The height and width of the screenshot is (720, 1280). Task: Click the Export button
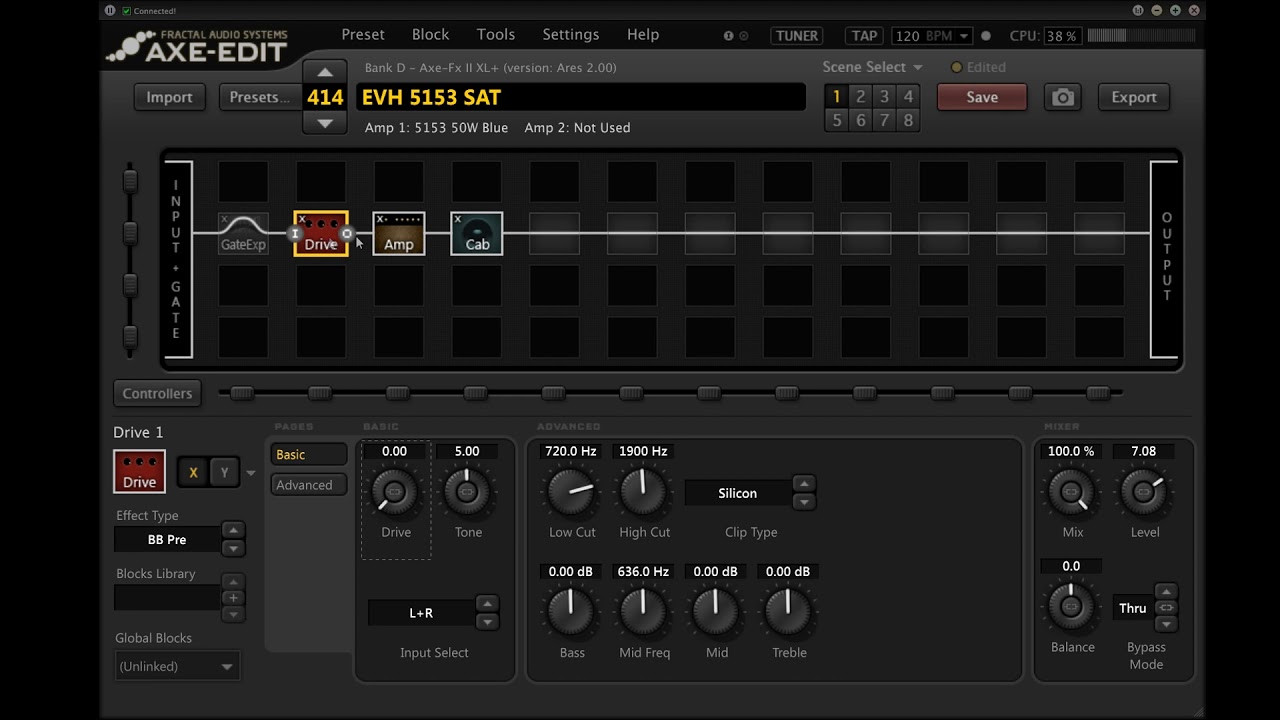click(1134, 97)
